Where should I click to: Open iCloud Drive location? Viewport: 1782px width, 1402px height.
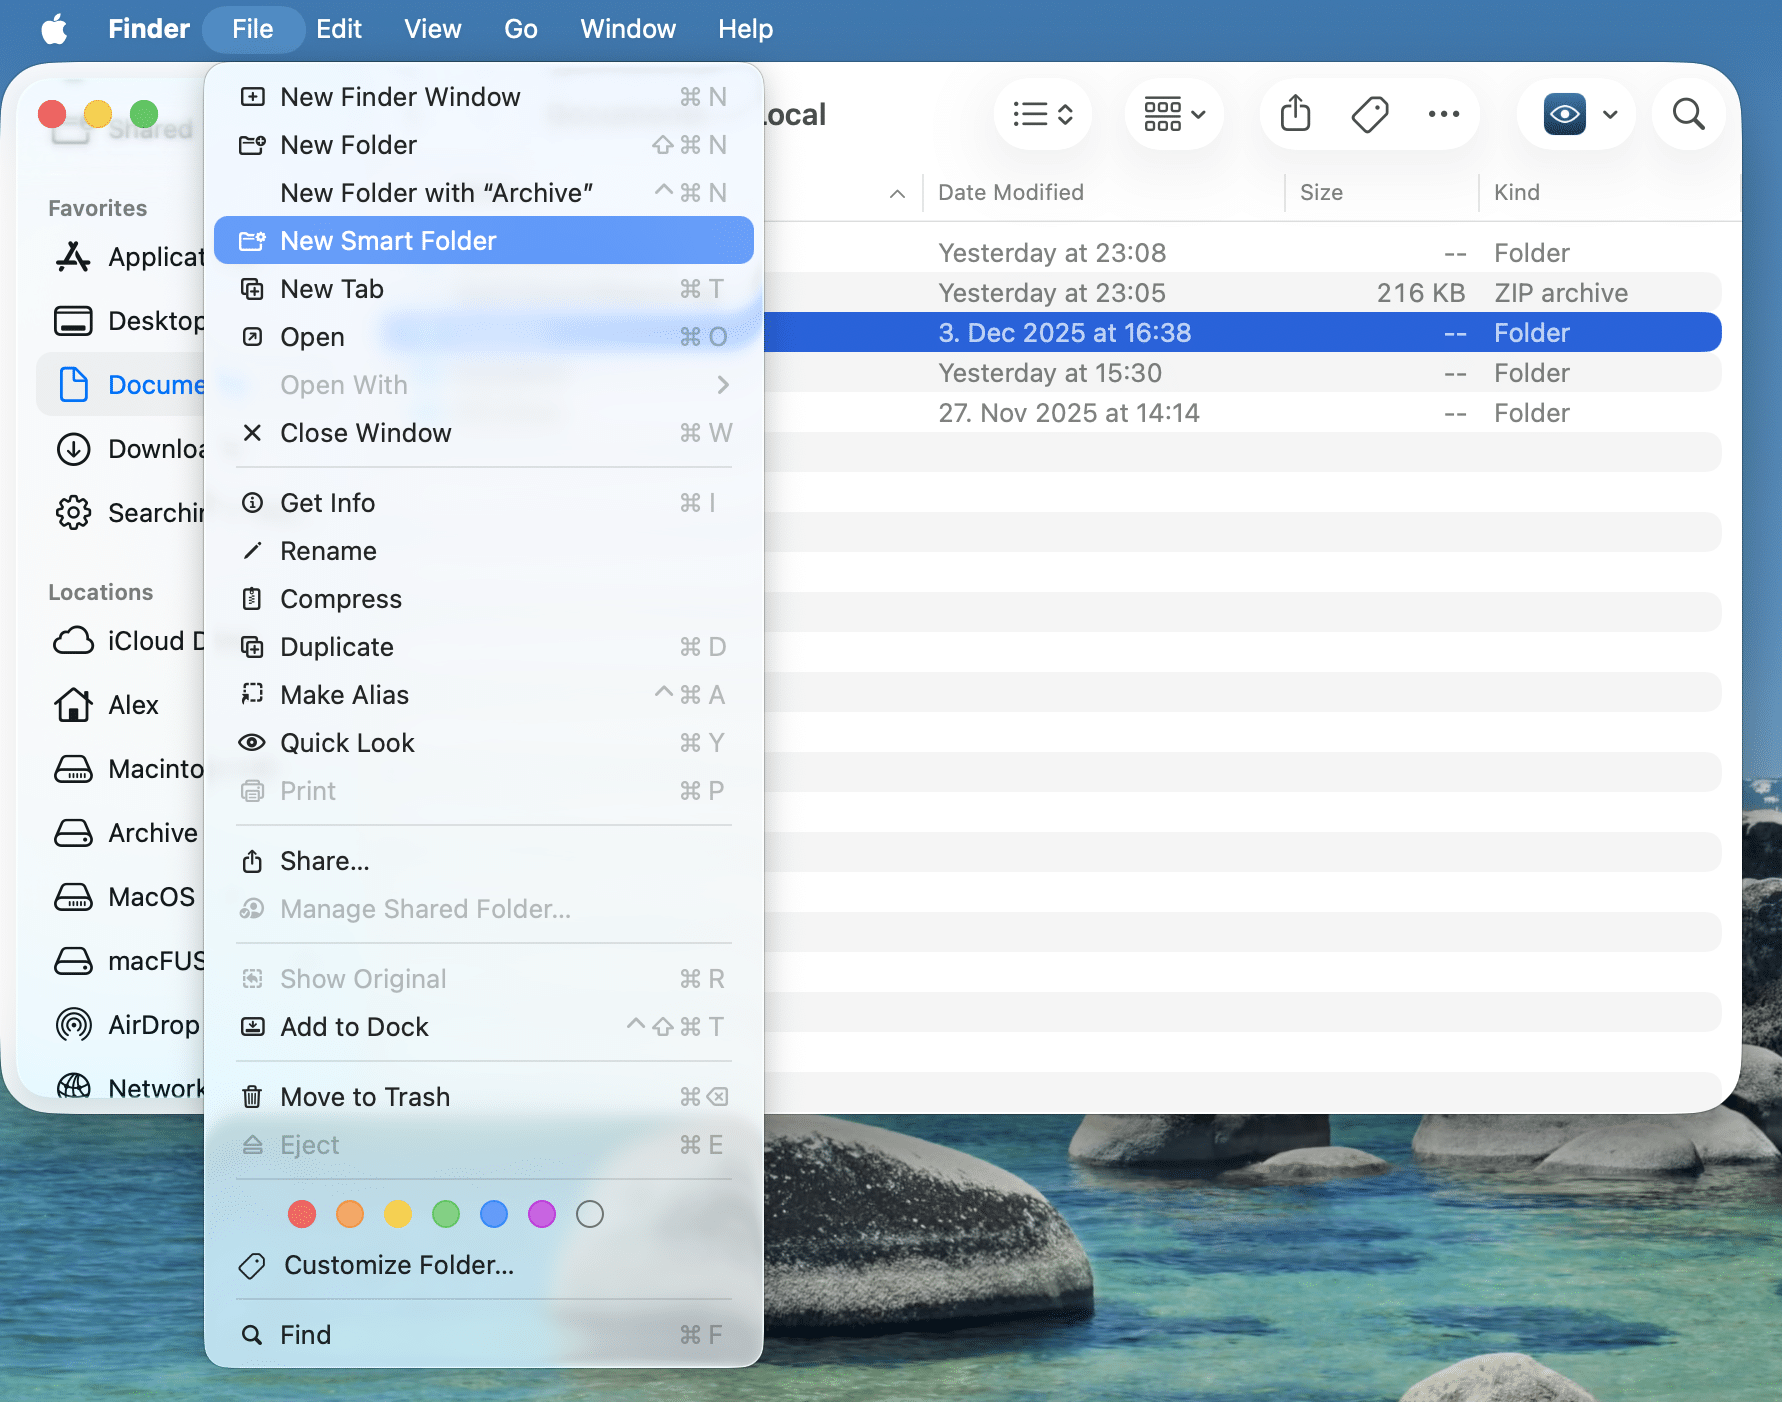(x=128, y=641)
